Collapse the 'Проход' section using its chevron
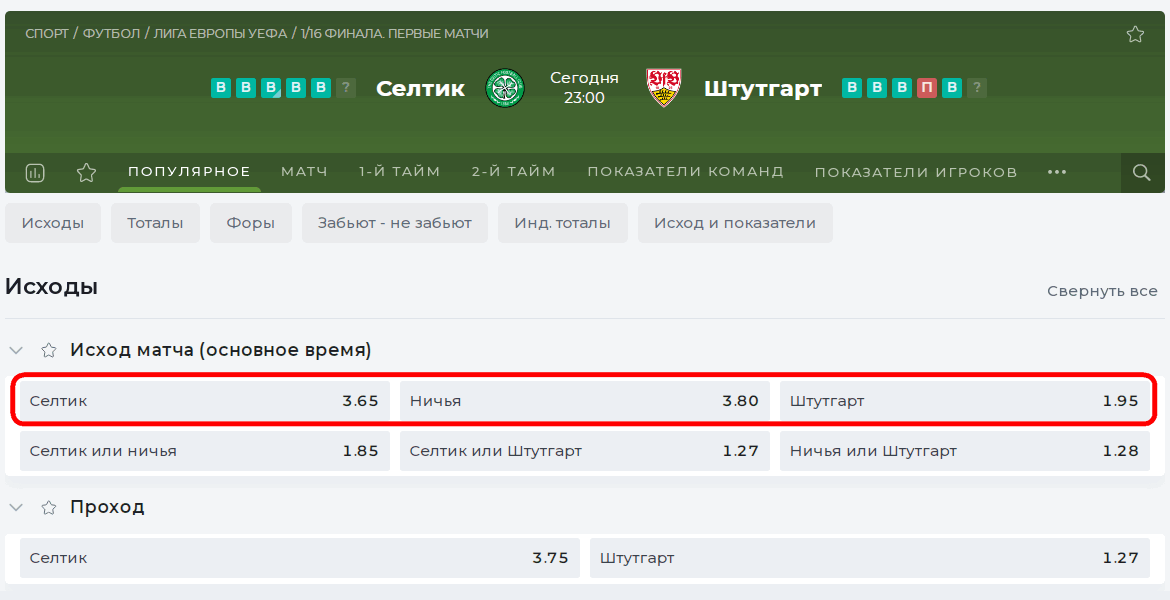 pos(15,507)
